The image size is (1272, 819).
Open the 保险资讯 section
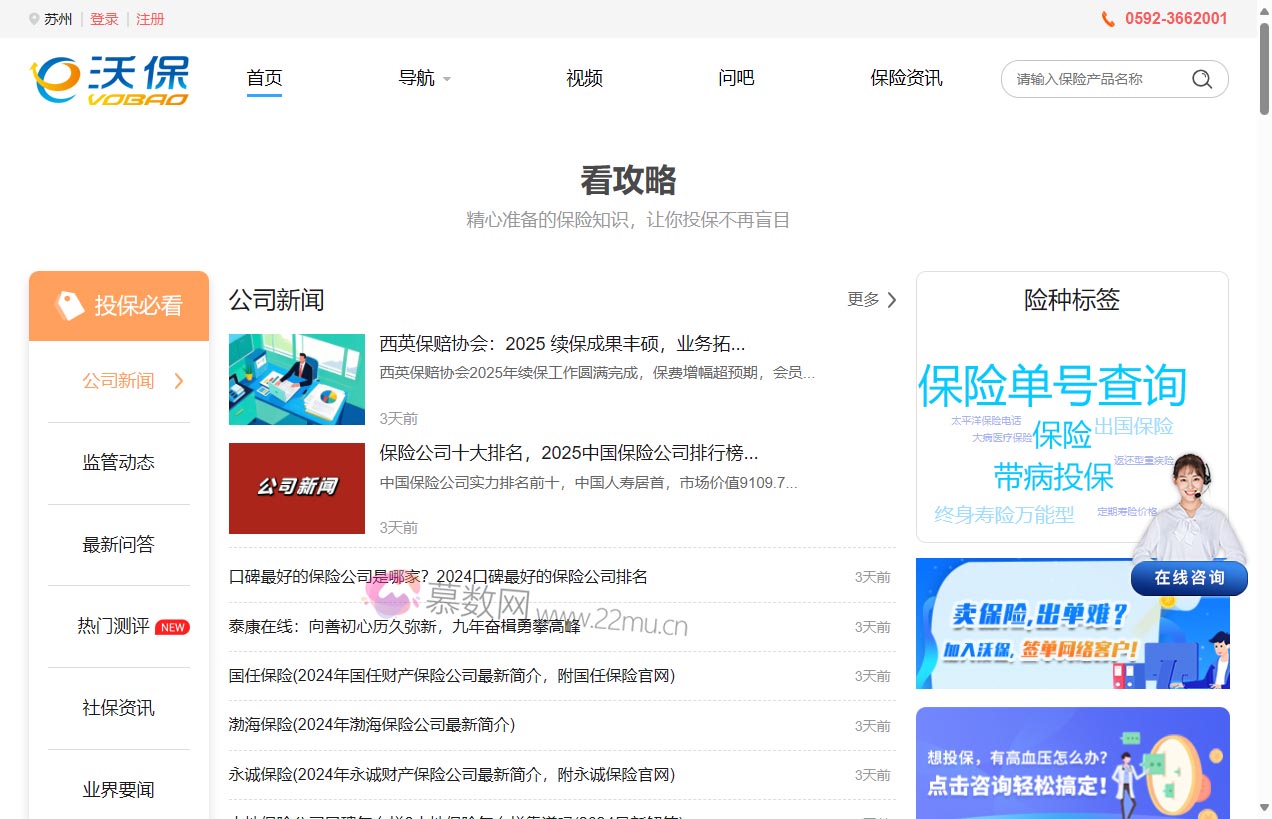tap(906, 78)
